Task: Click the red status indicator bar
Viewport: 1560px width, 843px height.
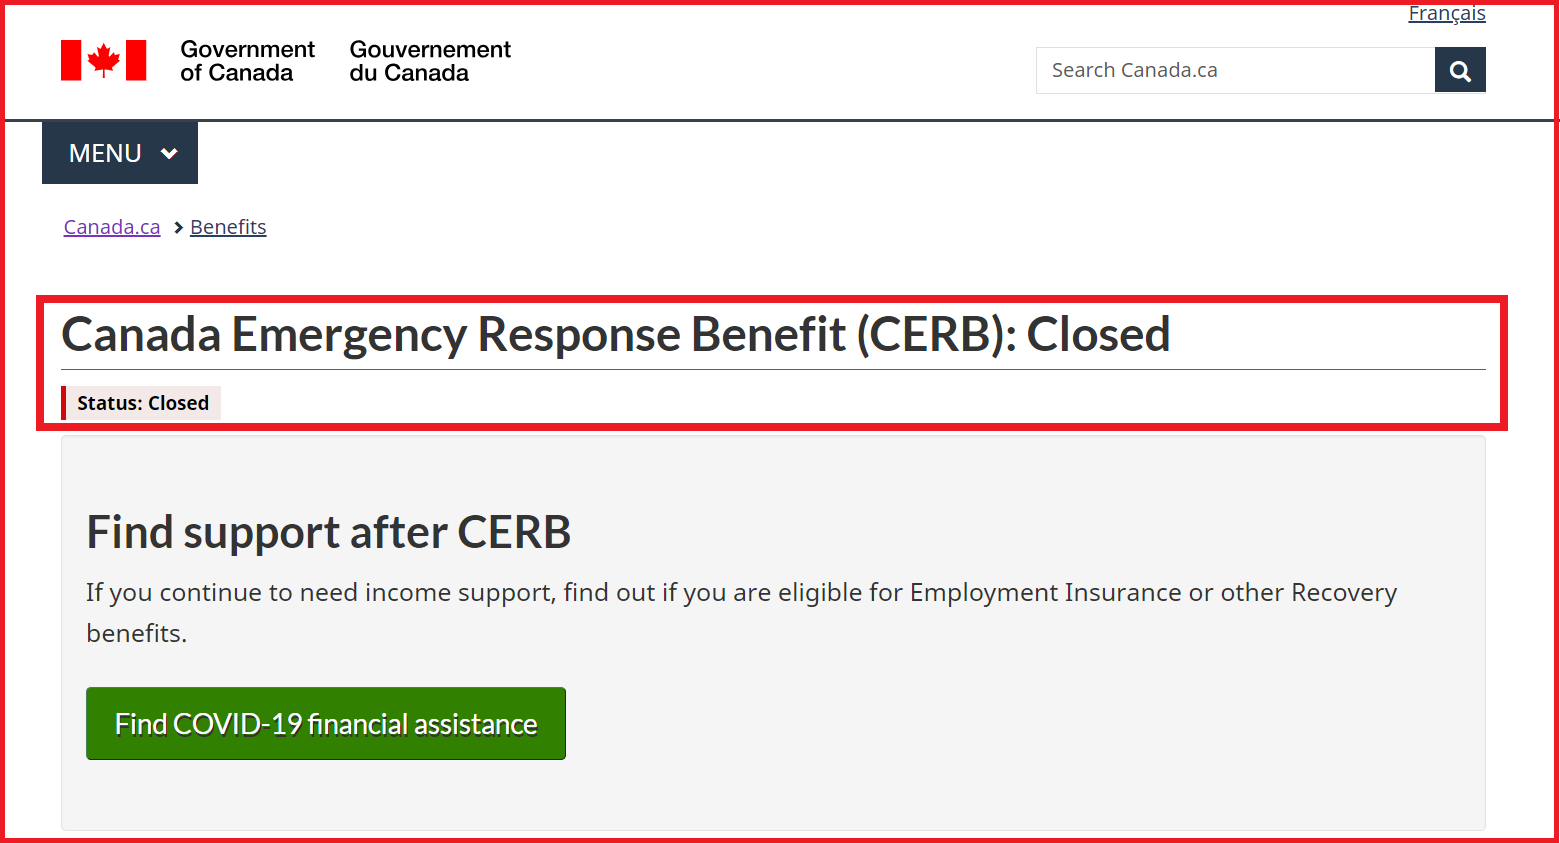Action: click(x=65, y=402)
